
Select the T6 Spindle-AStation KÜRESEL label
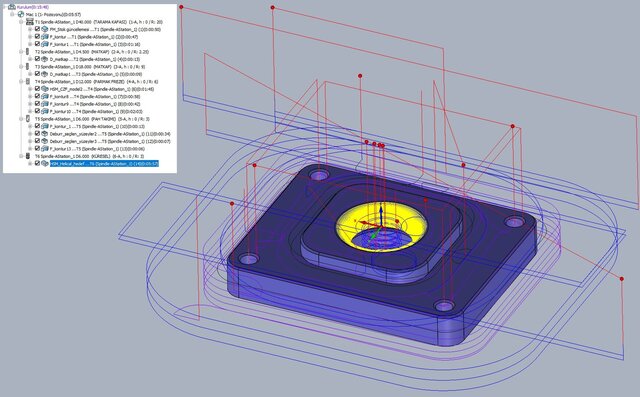[89, 156]
